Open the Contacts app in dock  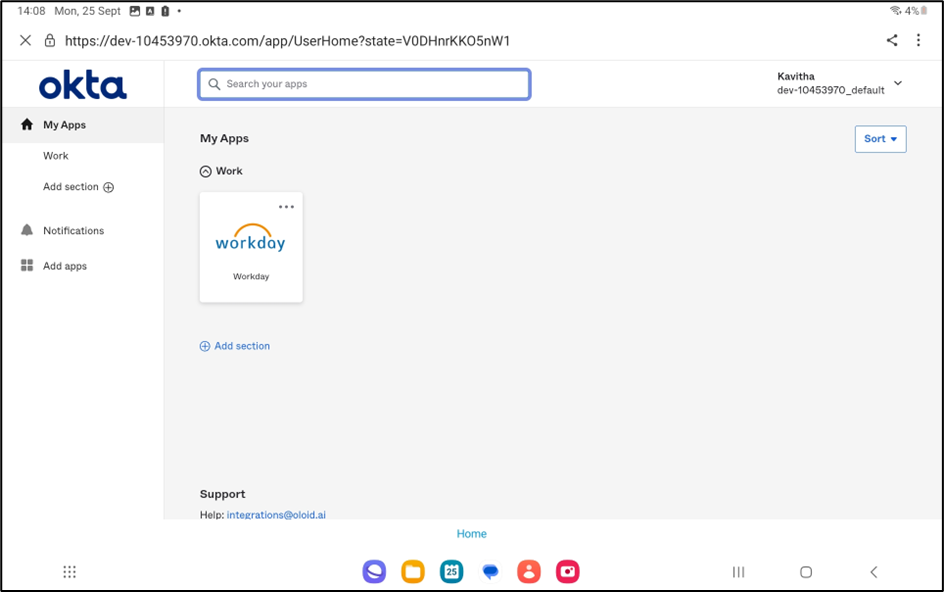pyautogui.click(x=529, y=572)
